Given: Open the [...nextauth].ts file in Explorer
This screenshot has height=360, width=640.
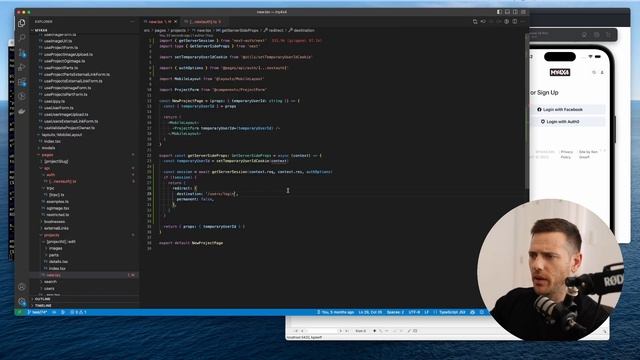Looking at the screenshot, I should [62, 181].
